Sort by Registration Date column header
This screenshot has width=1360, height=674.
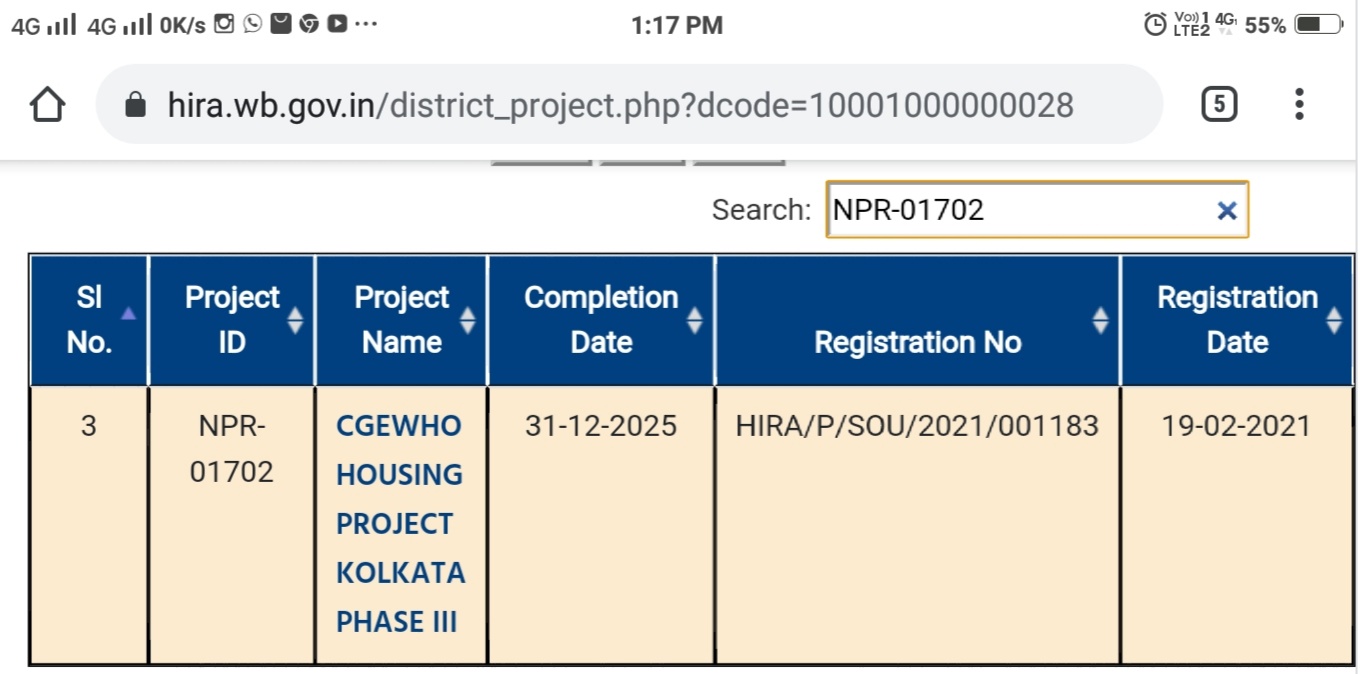click(1238, 320)
